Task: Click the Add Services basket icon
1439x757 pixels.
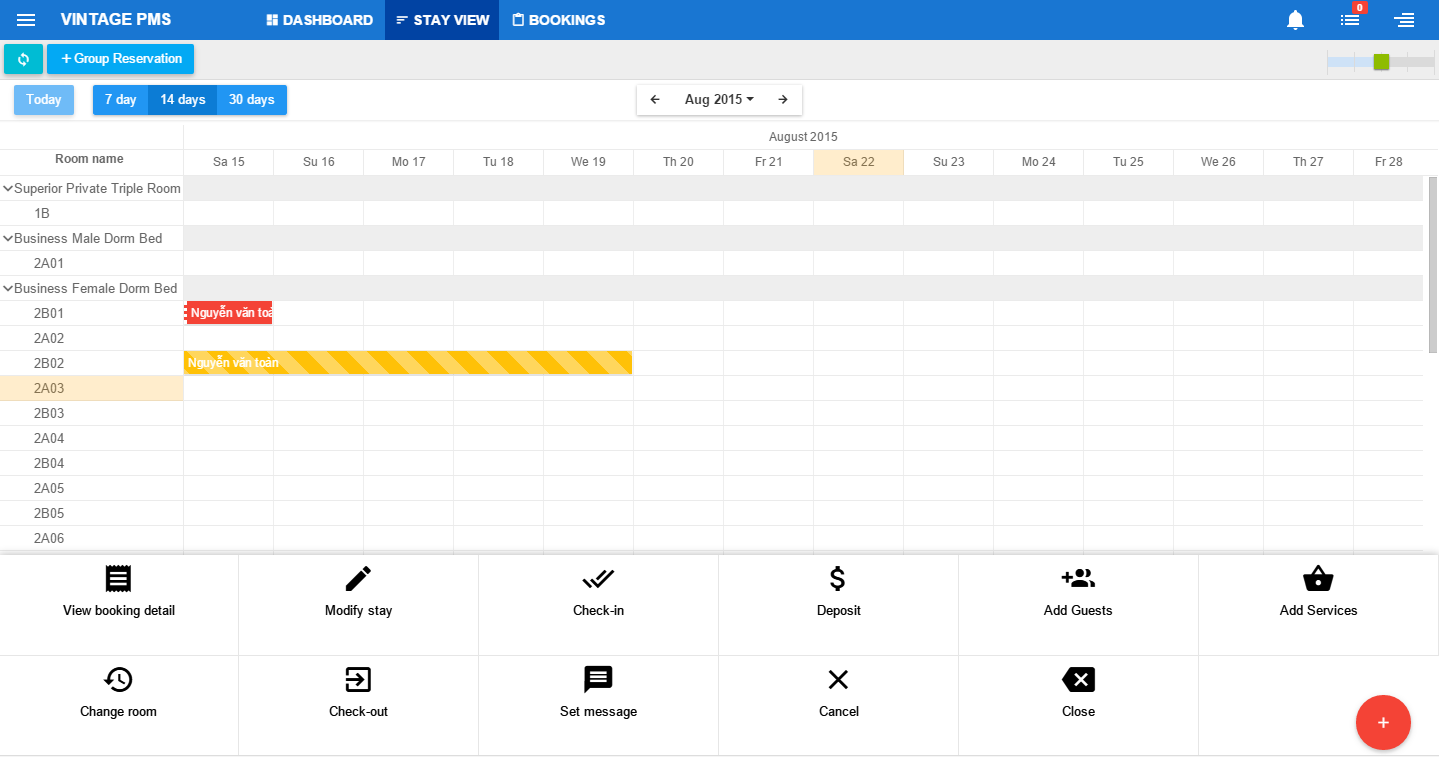Action: [x=1318, y=579]
